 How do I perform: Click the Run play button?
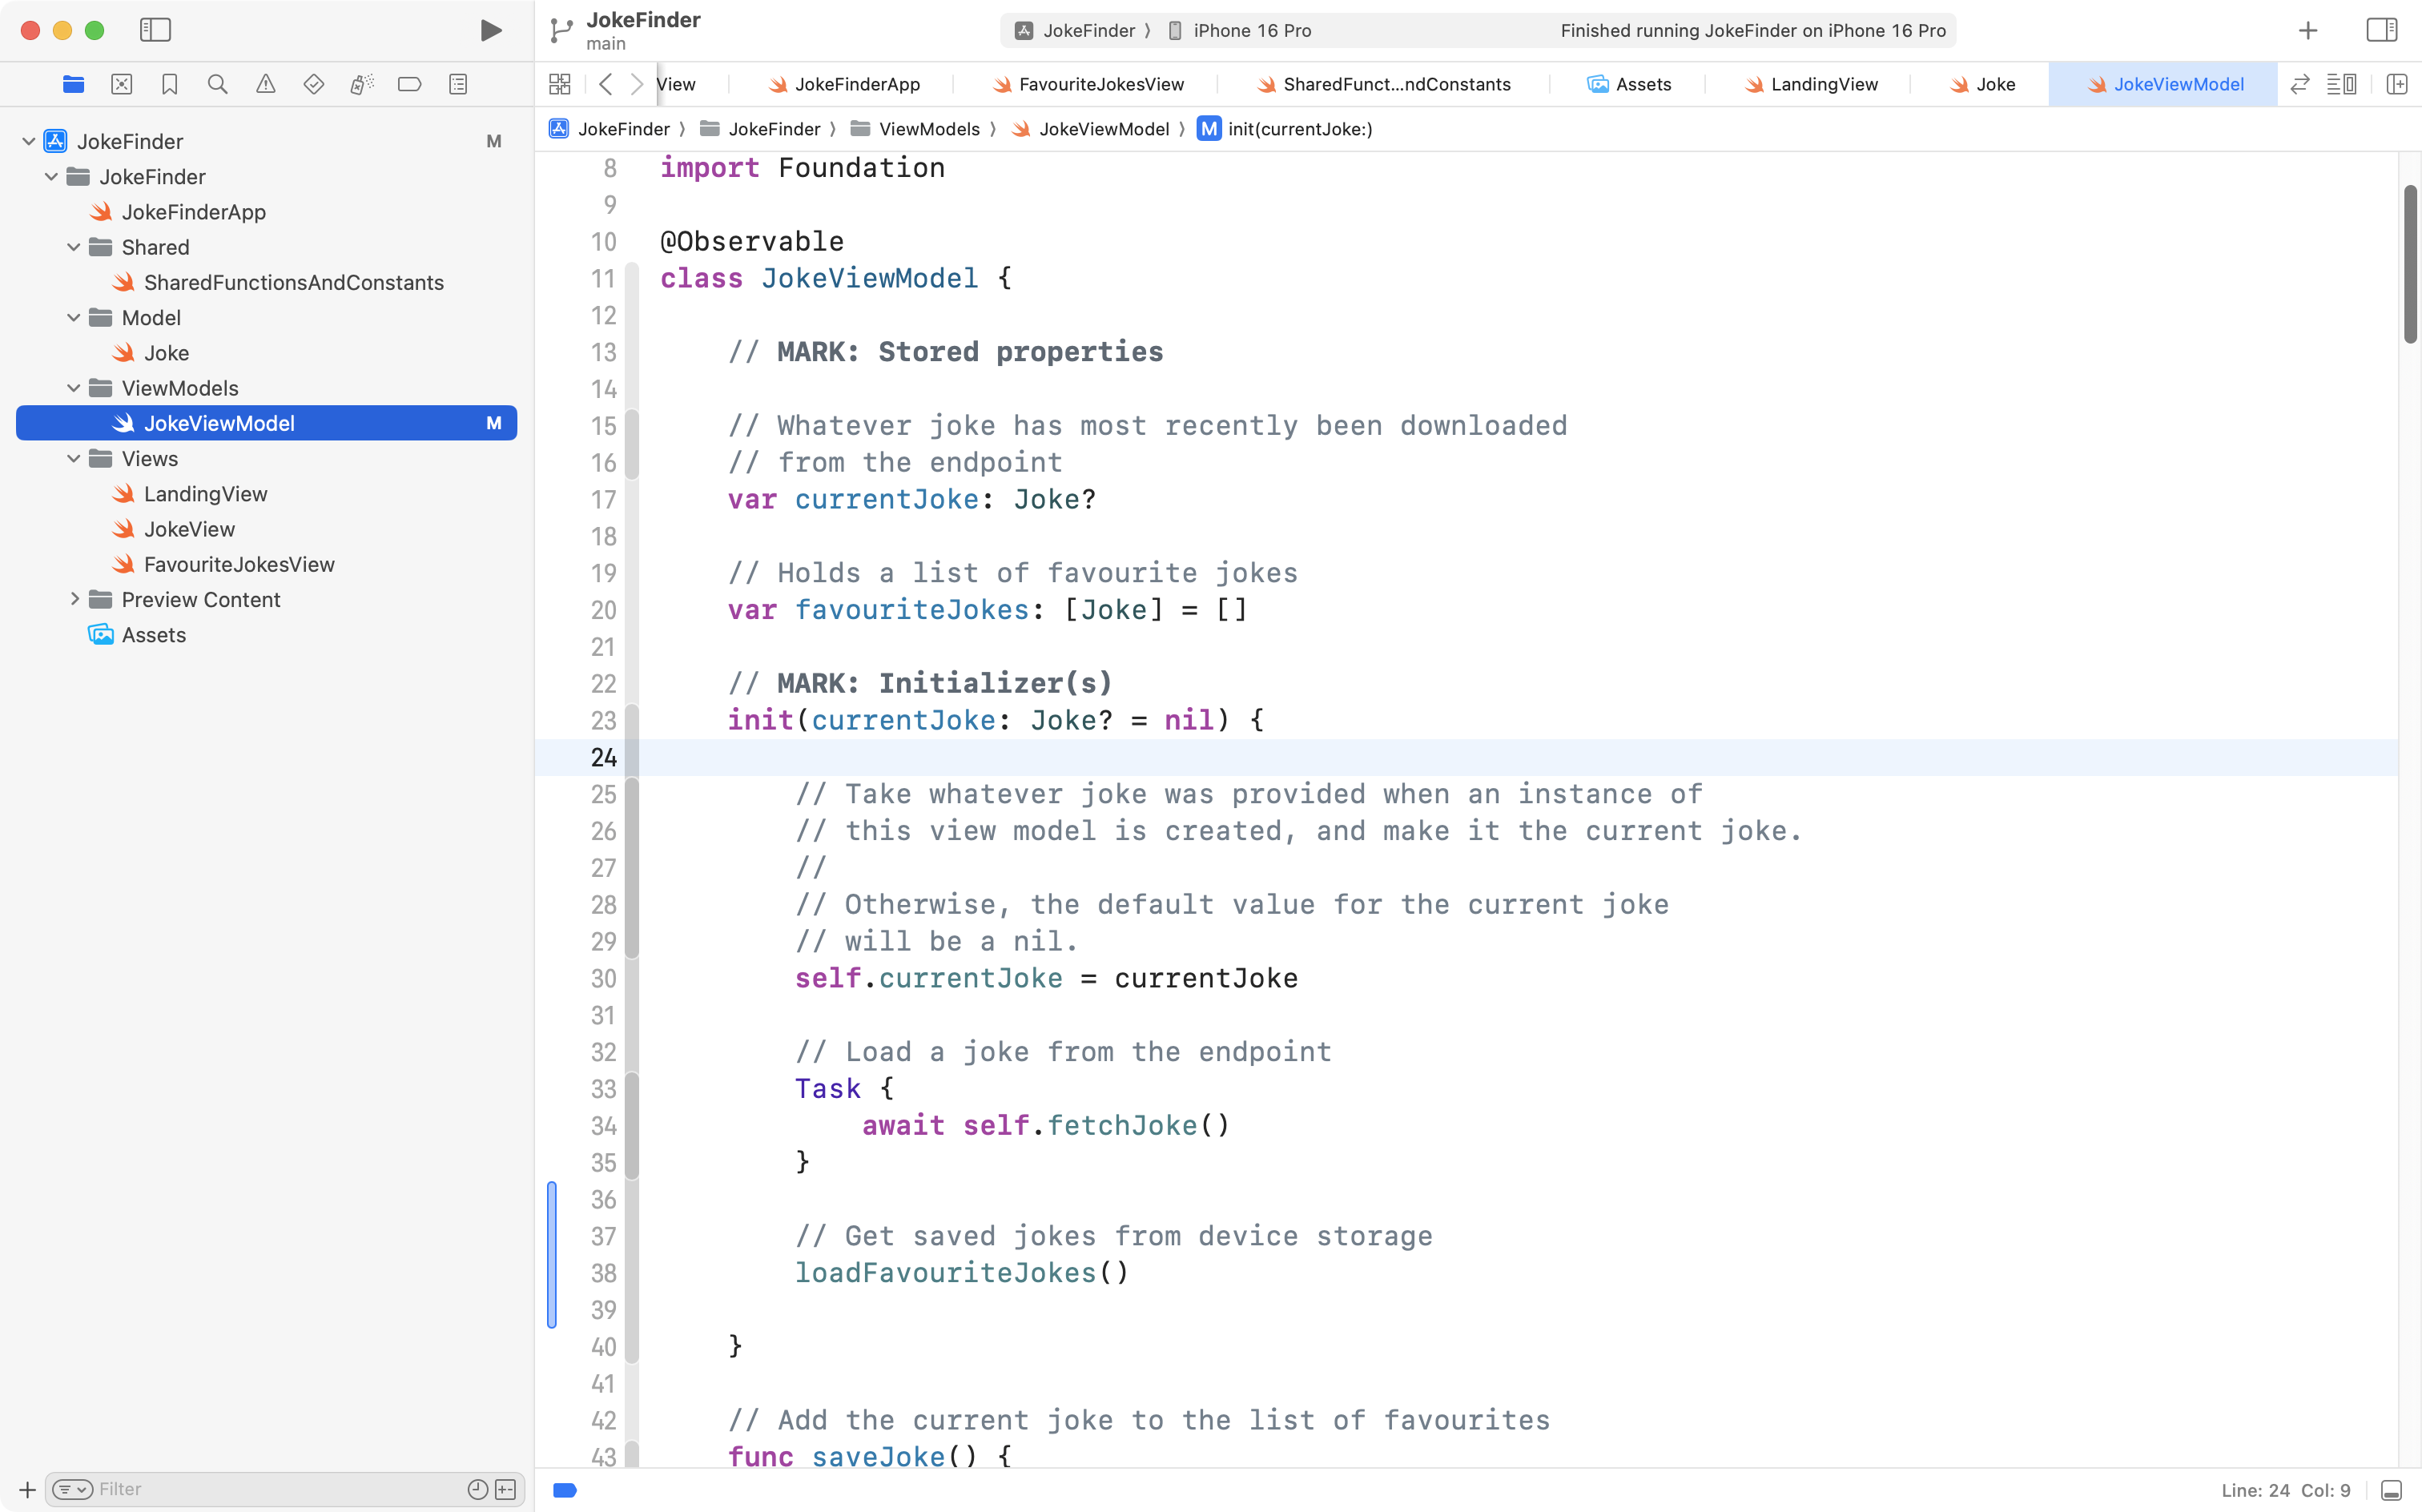point(490,30)
